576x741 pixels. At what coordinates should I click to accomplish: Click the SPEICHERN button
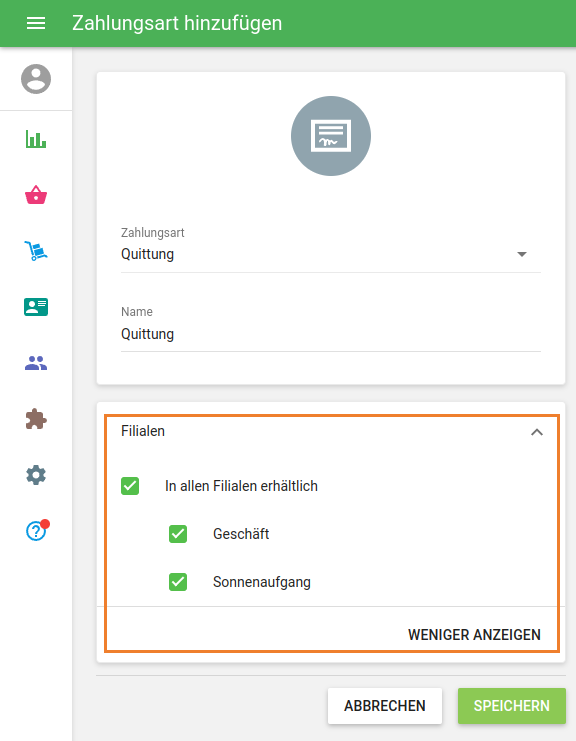(512, 706)
